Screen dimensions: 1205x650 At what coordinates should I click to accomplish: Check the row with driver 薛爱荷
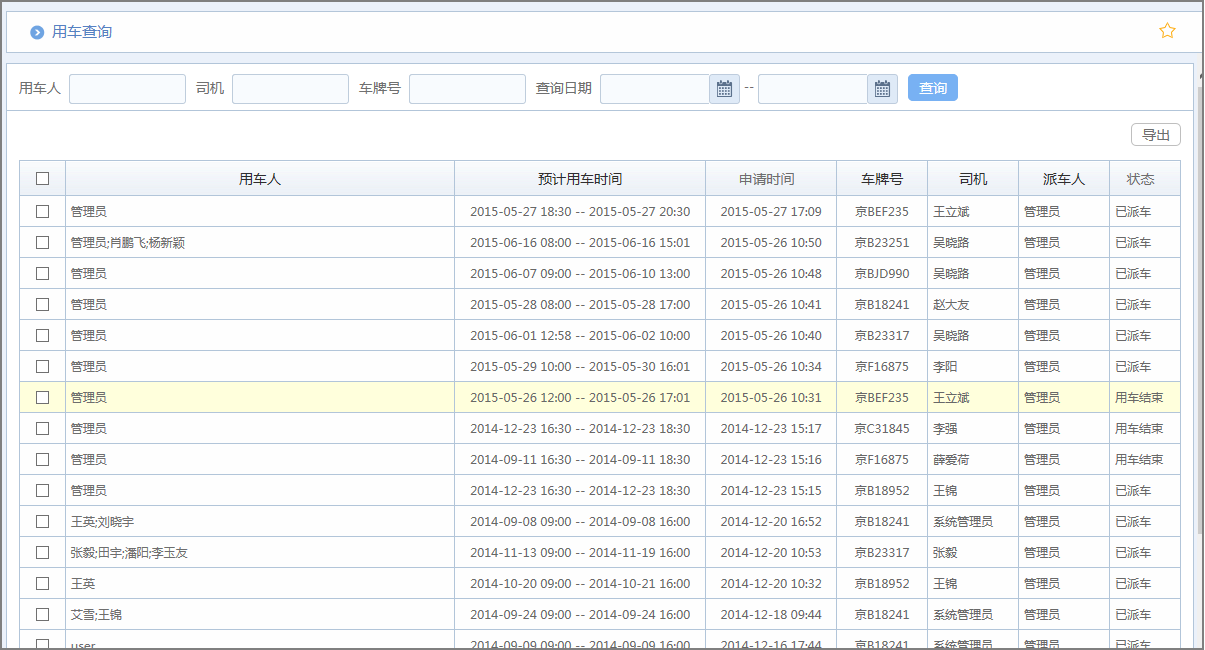click(42, 459)
